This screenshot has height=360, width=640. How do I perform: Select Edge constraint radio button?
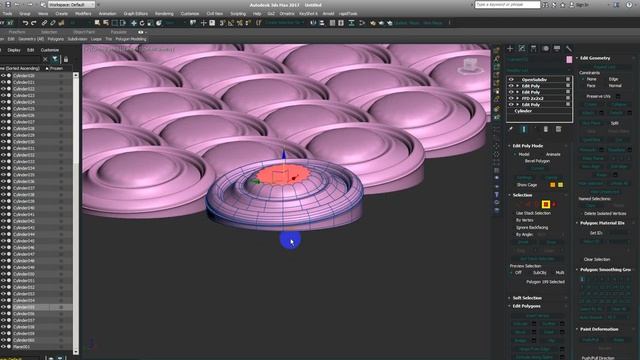click(x=606, y=79)
